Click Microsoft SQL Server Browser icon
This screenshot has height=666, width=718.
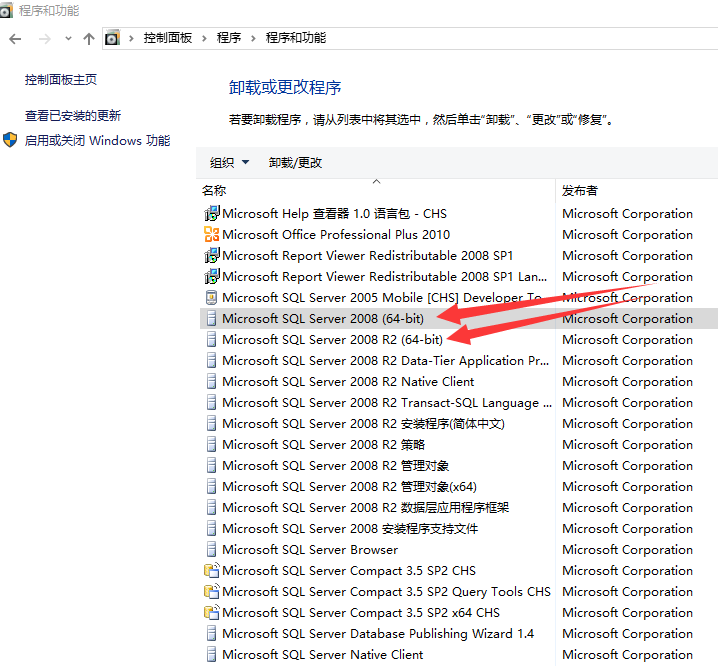[x=211, y=550]
